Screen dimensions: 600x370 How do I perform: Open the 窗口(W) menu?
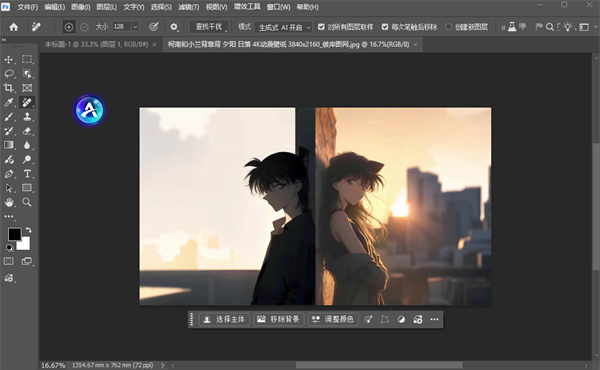coord(278,7)
